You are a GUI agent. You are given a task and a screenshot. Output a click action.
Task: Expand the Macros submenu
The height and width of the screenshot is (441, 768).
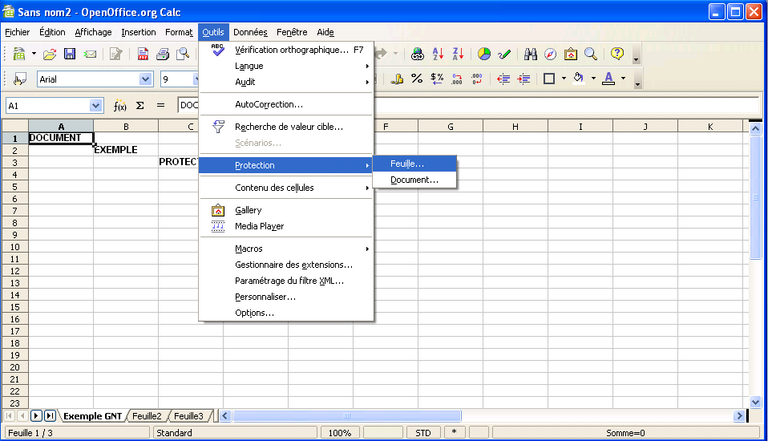tap(286, 248)
